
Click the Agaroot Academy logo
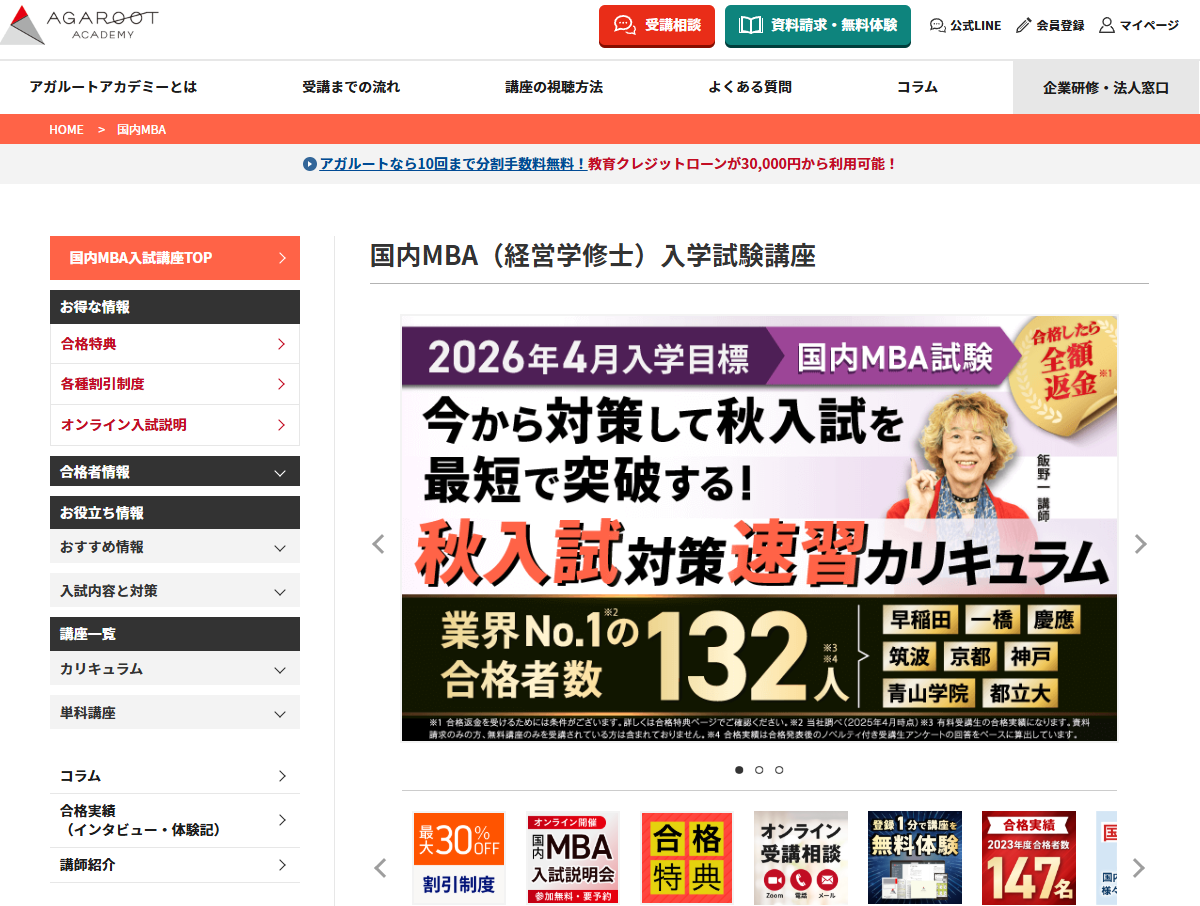80,24
